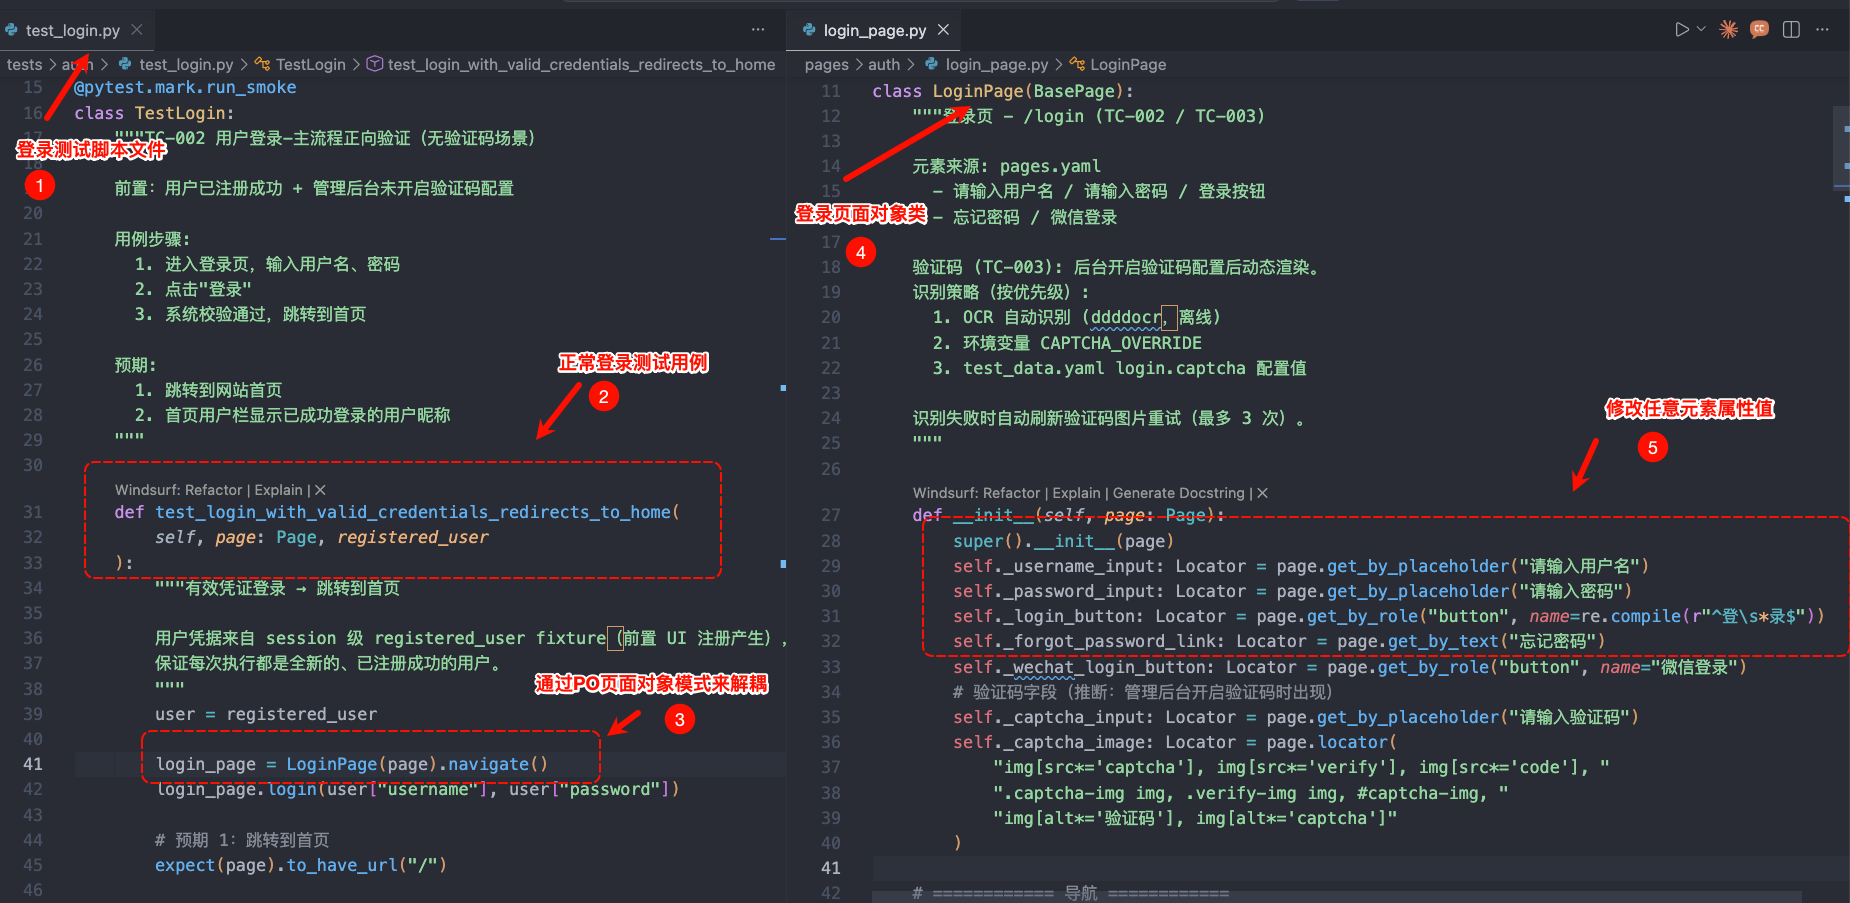Screen dimensions: 1850x903
Task: Click 'super().__init__(page)' line
Action: (1063, 541)
